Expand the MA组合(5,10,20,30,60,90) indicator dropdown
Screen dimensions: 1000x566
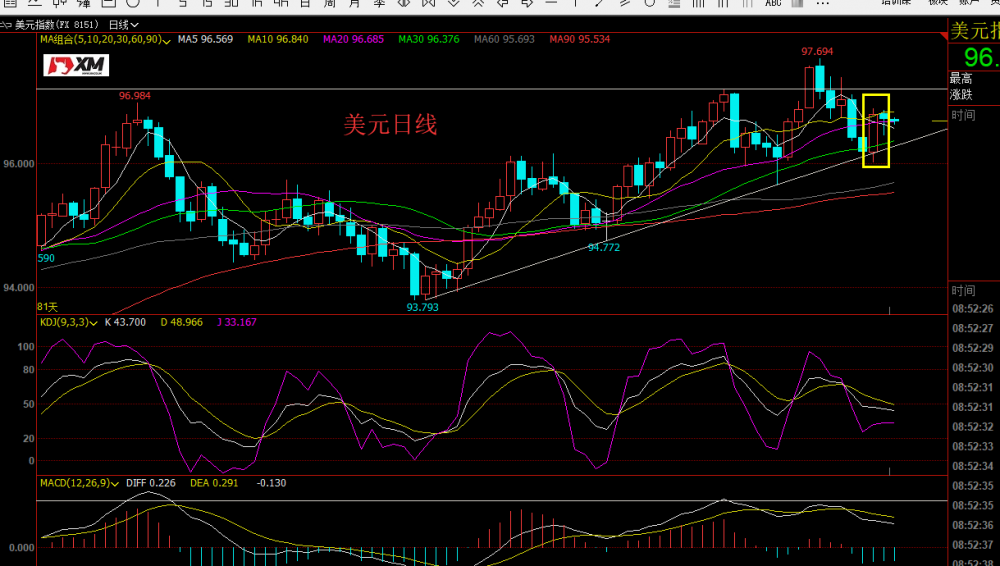coord(105,40)
